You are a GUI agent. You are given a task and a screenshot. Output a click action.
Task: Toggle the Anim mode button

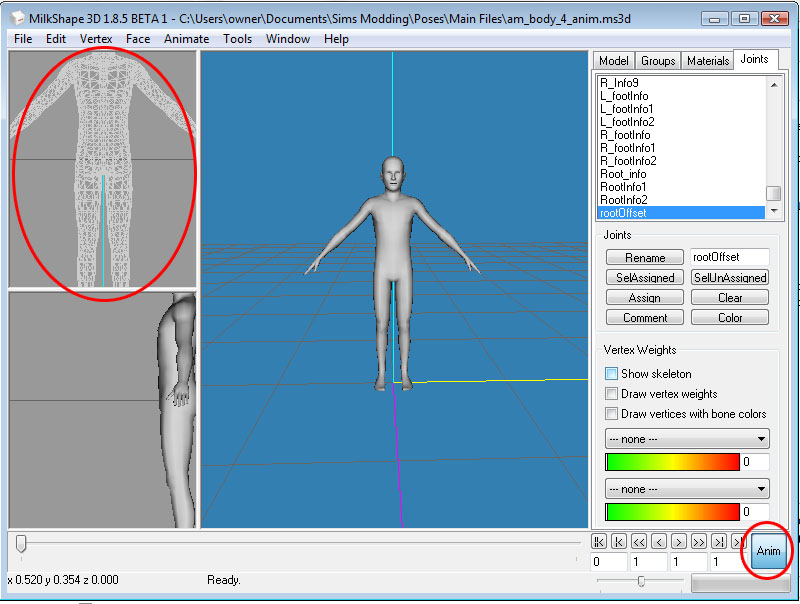coord(768,551)
